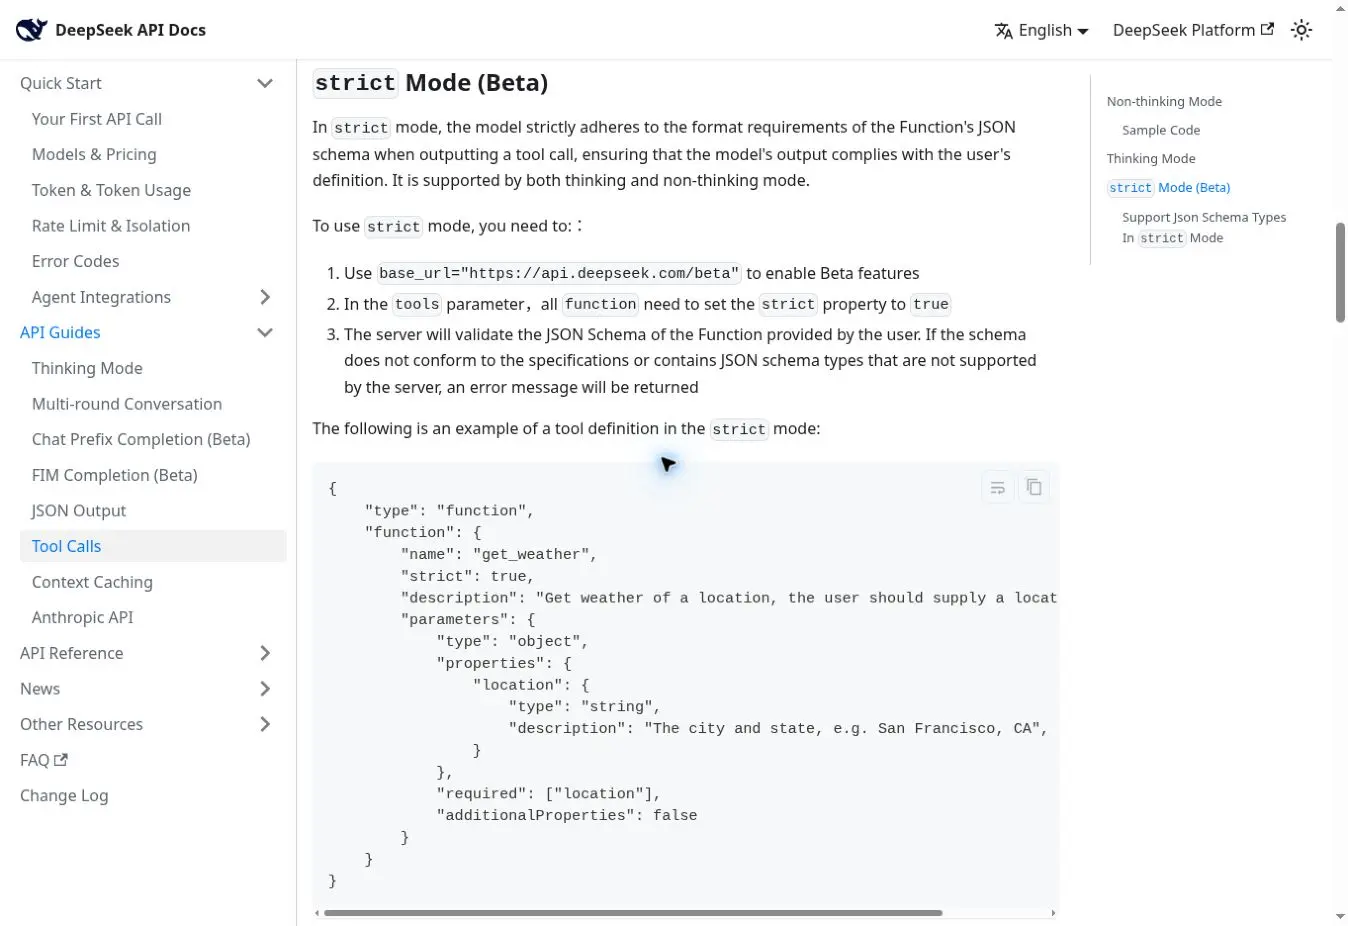Click the language translate icon
This screenshot has height=926, width=1348.
[x=1004, y=31]
